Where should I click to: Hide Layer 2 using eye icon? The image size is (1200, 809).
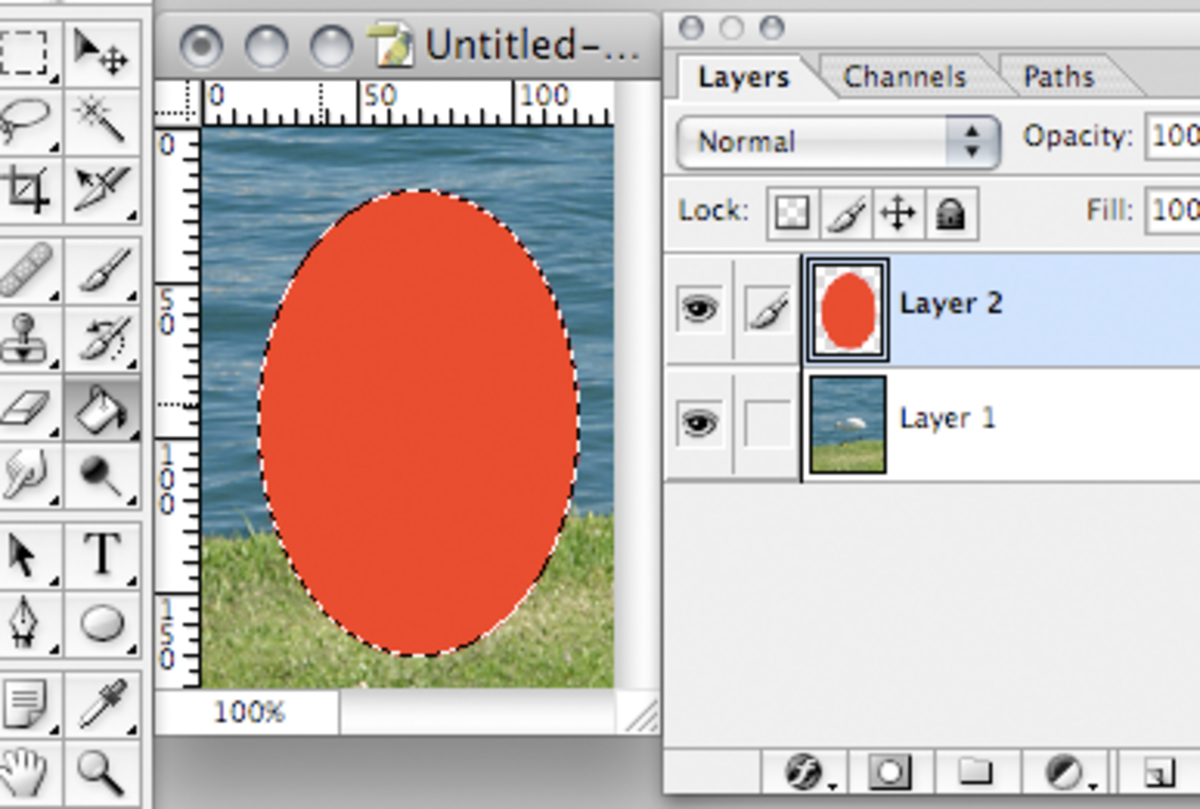point(699,309)
